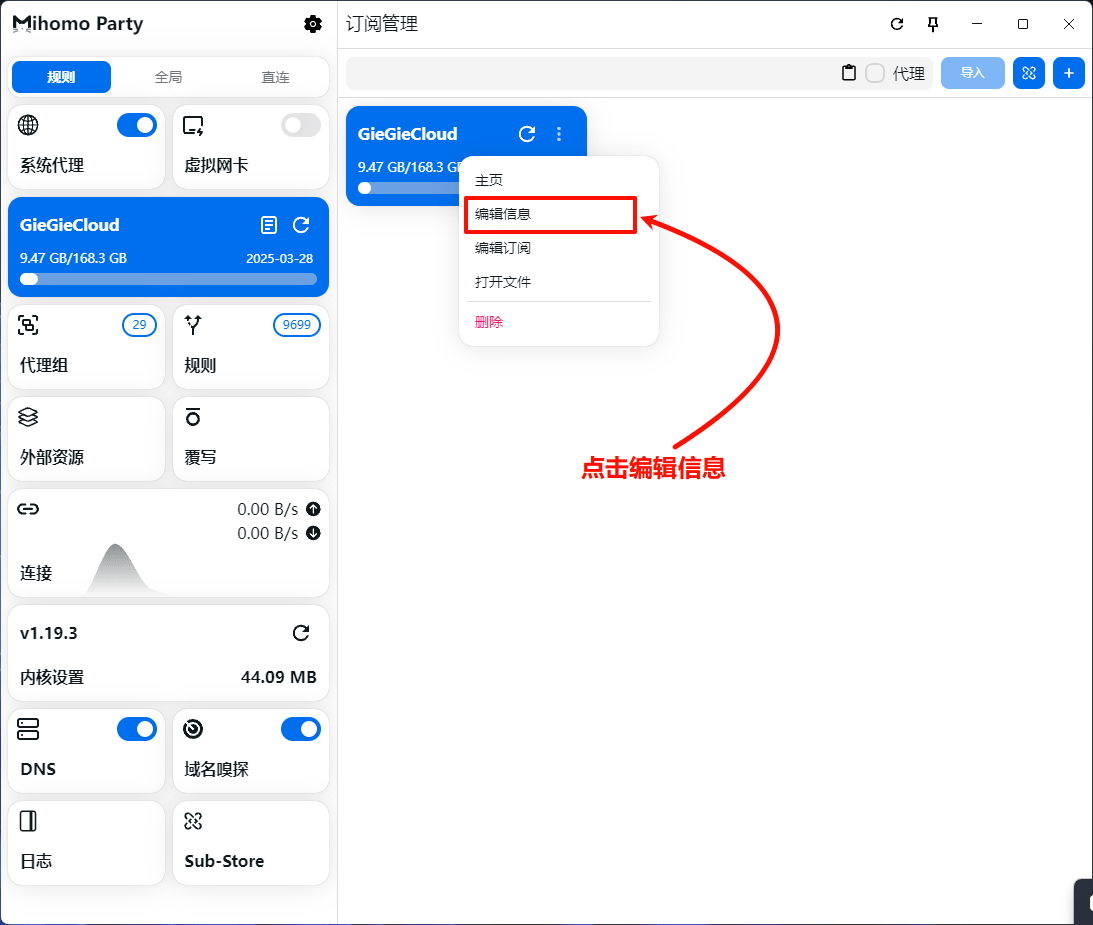Click the 虚拟网卡 network card icon

[x=193, y=125]
